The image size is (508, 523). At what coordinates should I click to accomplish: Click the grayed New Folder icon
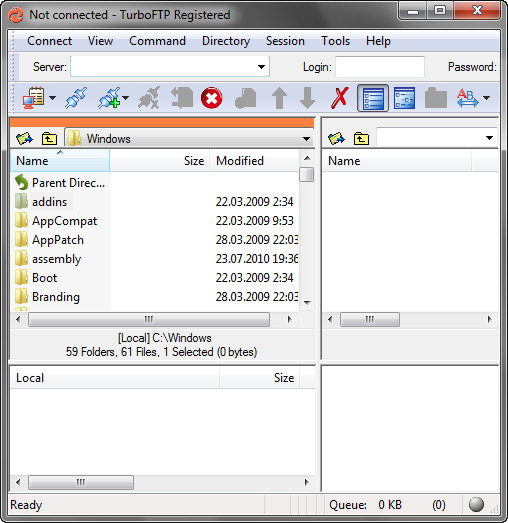[x=436, y=98]
